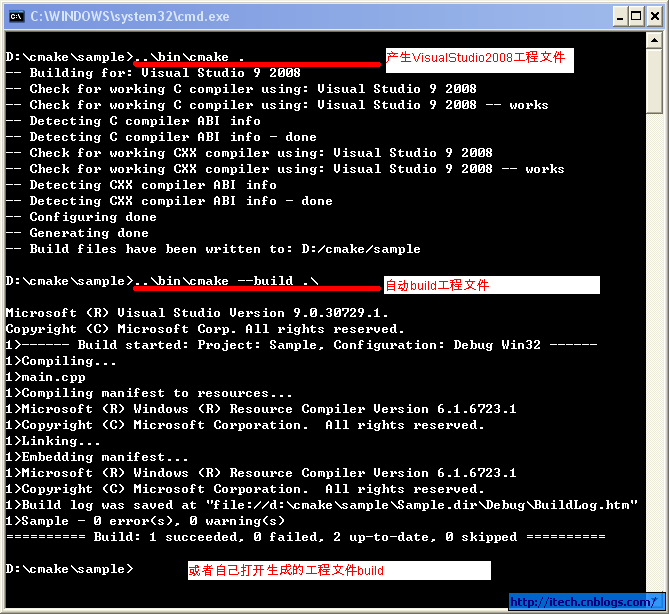Click the "1>Linking..." line
Image resolution: width=669 pixels, height=614 pixels.
pos(53,441)
